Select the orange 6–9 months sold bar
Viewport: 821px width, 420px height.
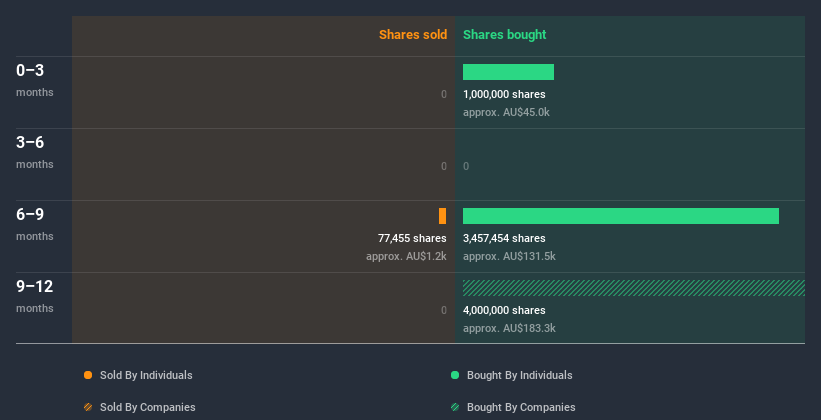point(442,216)
